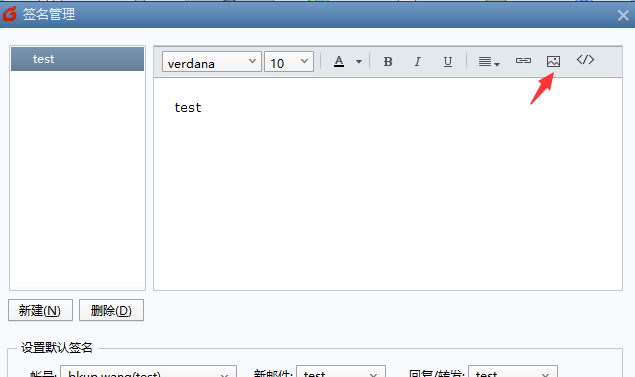
Task: Click the font color A icon
Action: point(339,62)
